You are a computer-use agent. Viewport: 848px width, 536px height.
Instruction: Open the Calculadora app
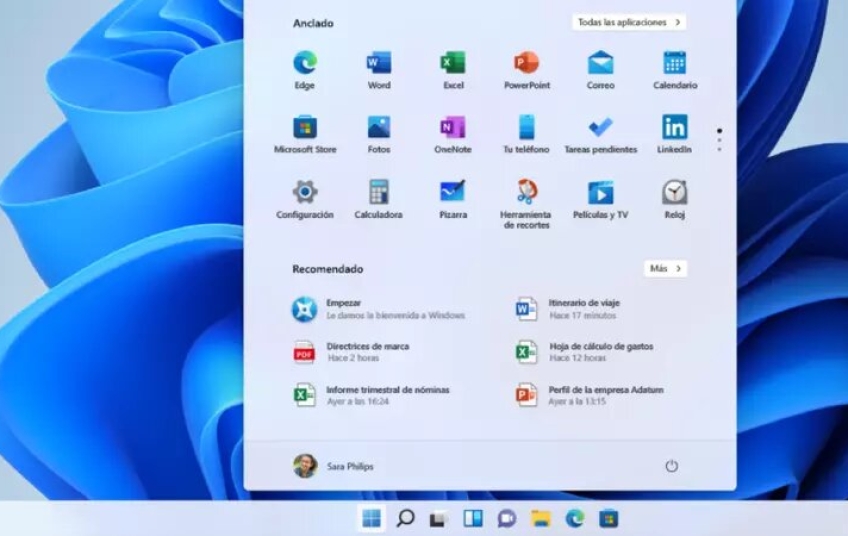378,192
